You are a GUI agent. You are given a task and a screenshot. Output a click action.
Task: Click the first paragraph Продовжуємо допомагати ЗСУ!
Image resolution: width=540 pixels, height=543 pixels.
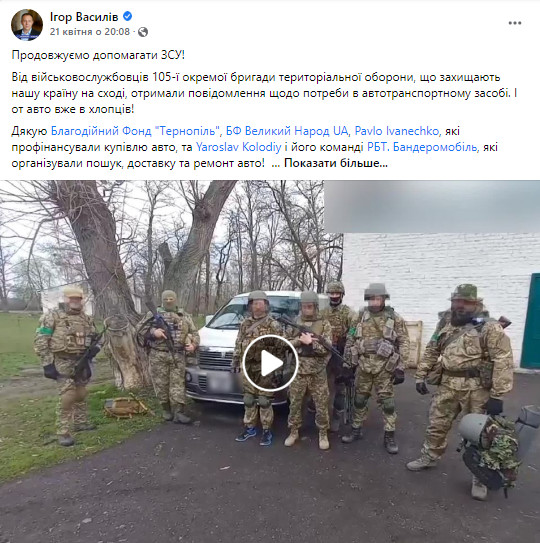98,55
